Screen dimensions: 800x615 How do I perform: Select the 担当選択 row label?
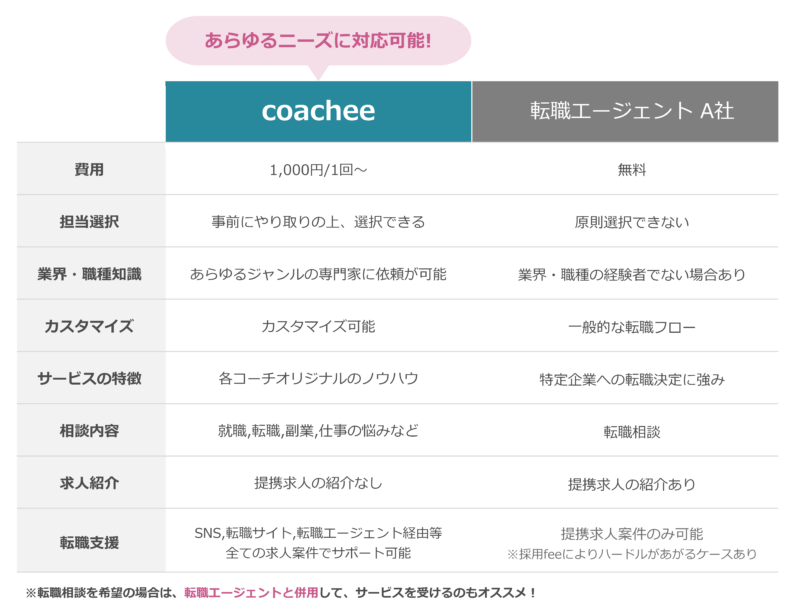click(x=89, y=222)
